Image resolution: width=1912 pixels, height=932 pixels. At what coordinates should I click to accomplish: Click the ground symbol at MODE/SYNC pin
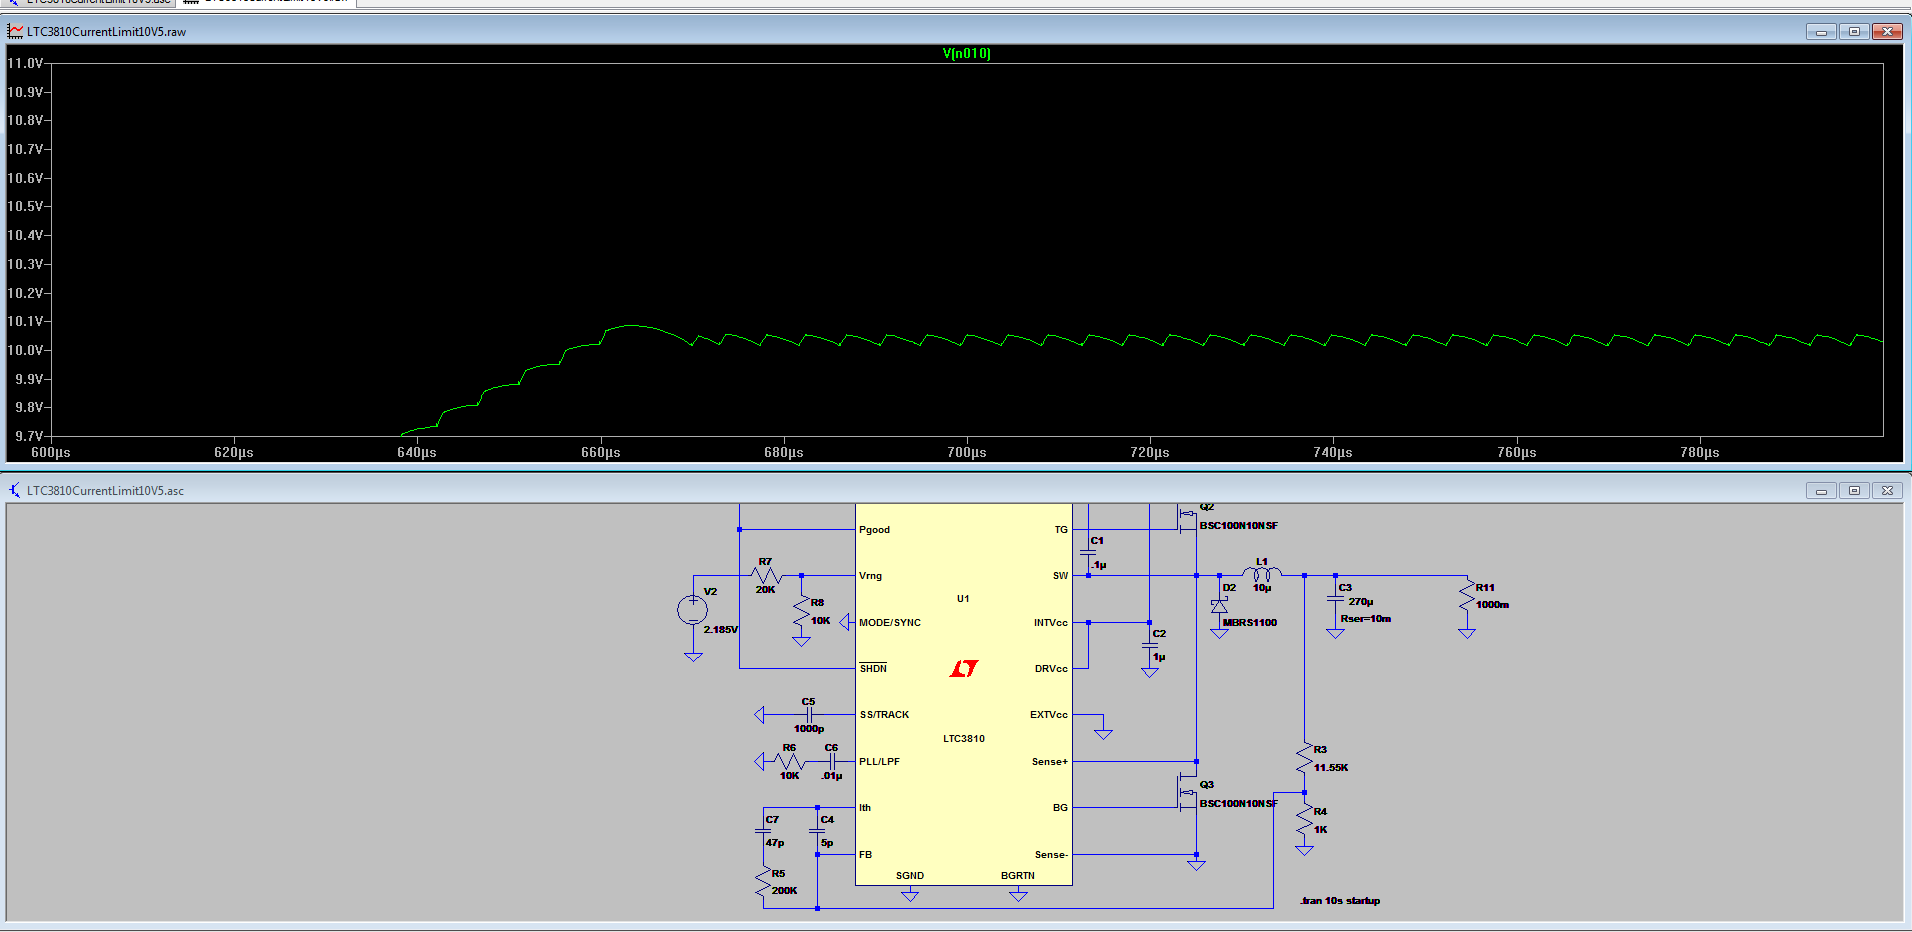pyautogui.click(x=845, y=622)
